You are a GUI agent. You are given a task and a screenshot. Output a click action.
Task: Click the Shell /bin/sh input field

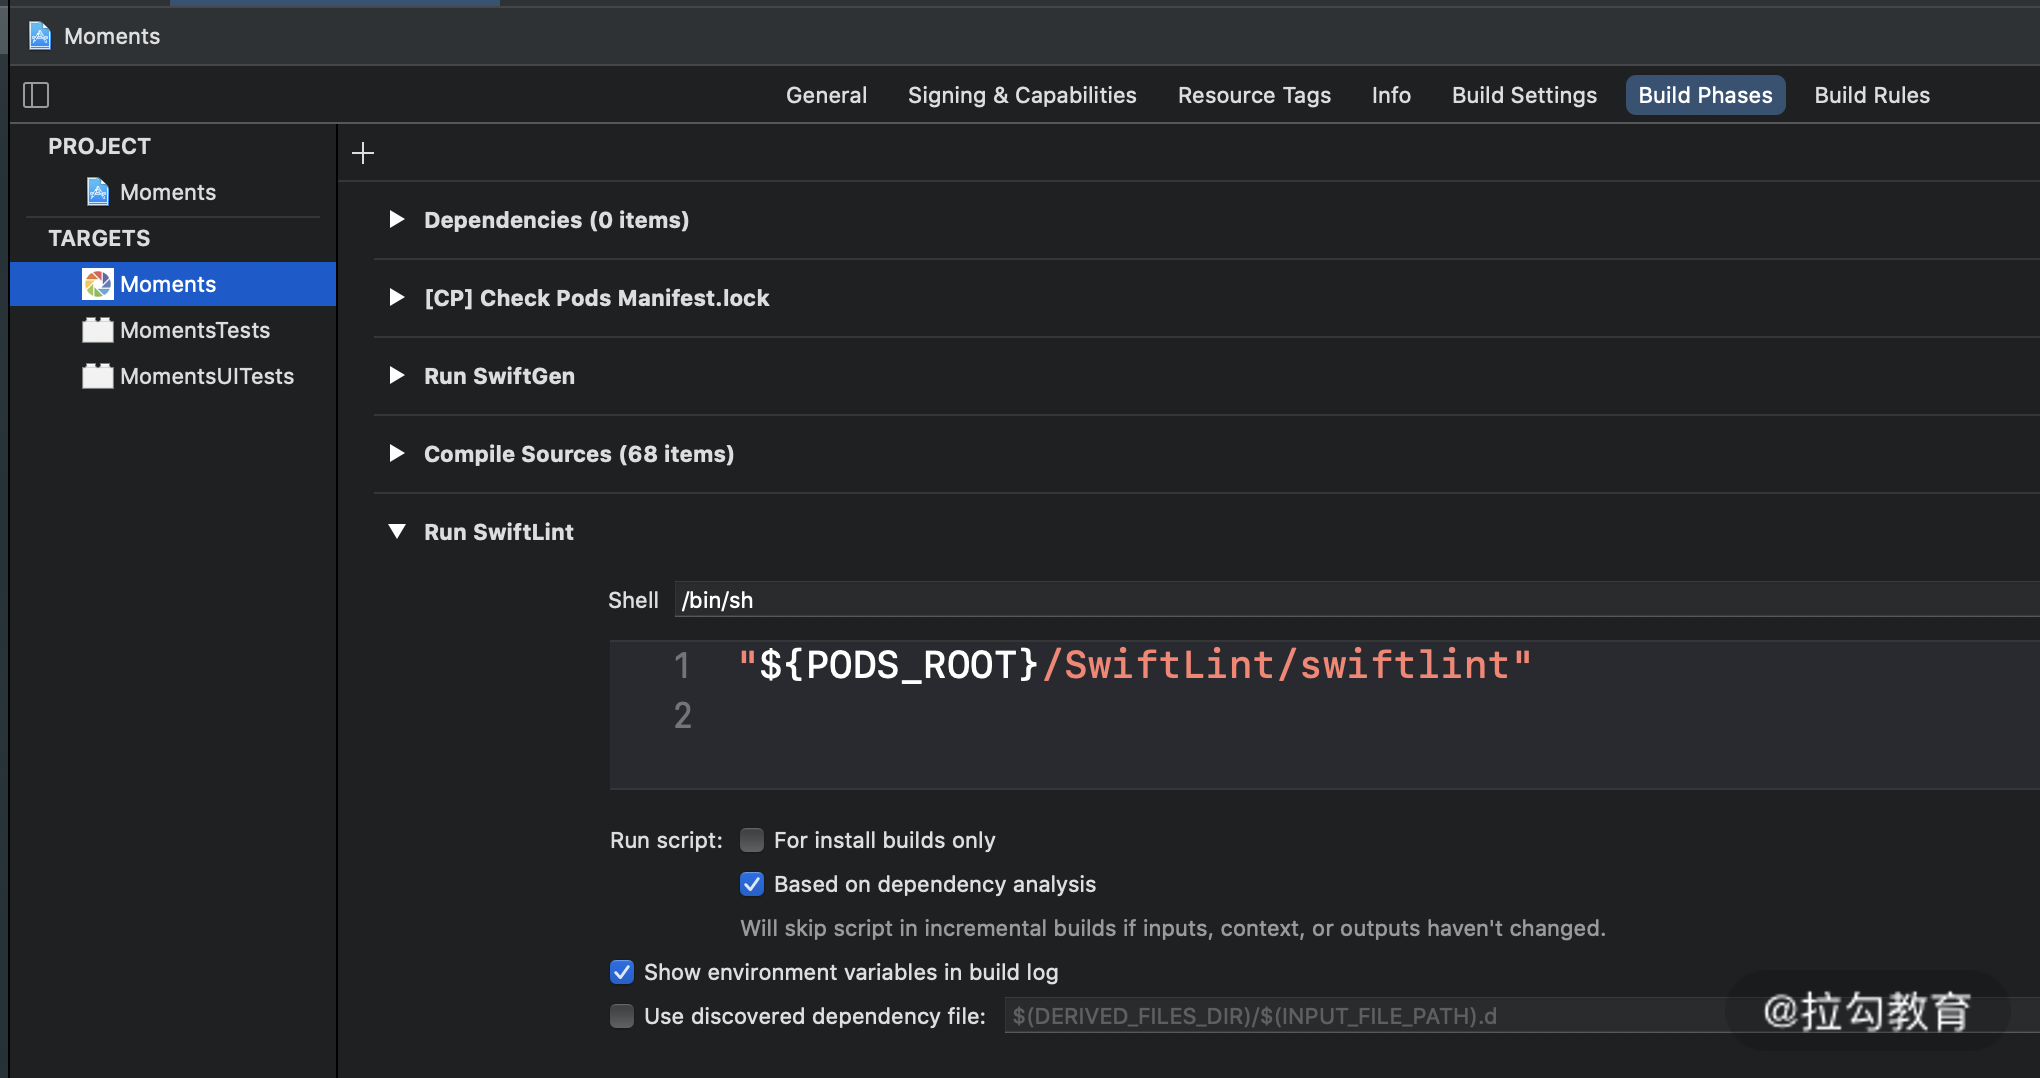pyautogui.click(x=1357, y=600)
